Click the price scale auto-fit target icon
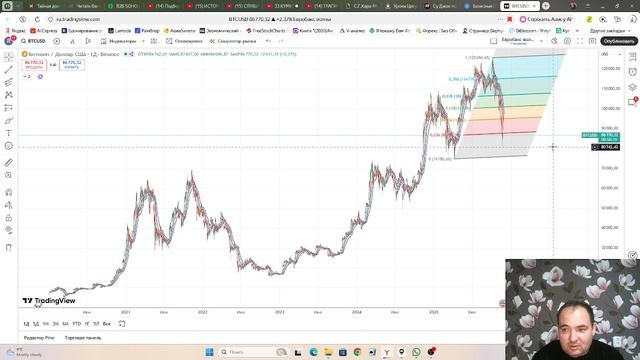 (632, 256)
